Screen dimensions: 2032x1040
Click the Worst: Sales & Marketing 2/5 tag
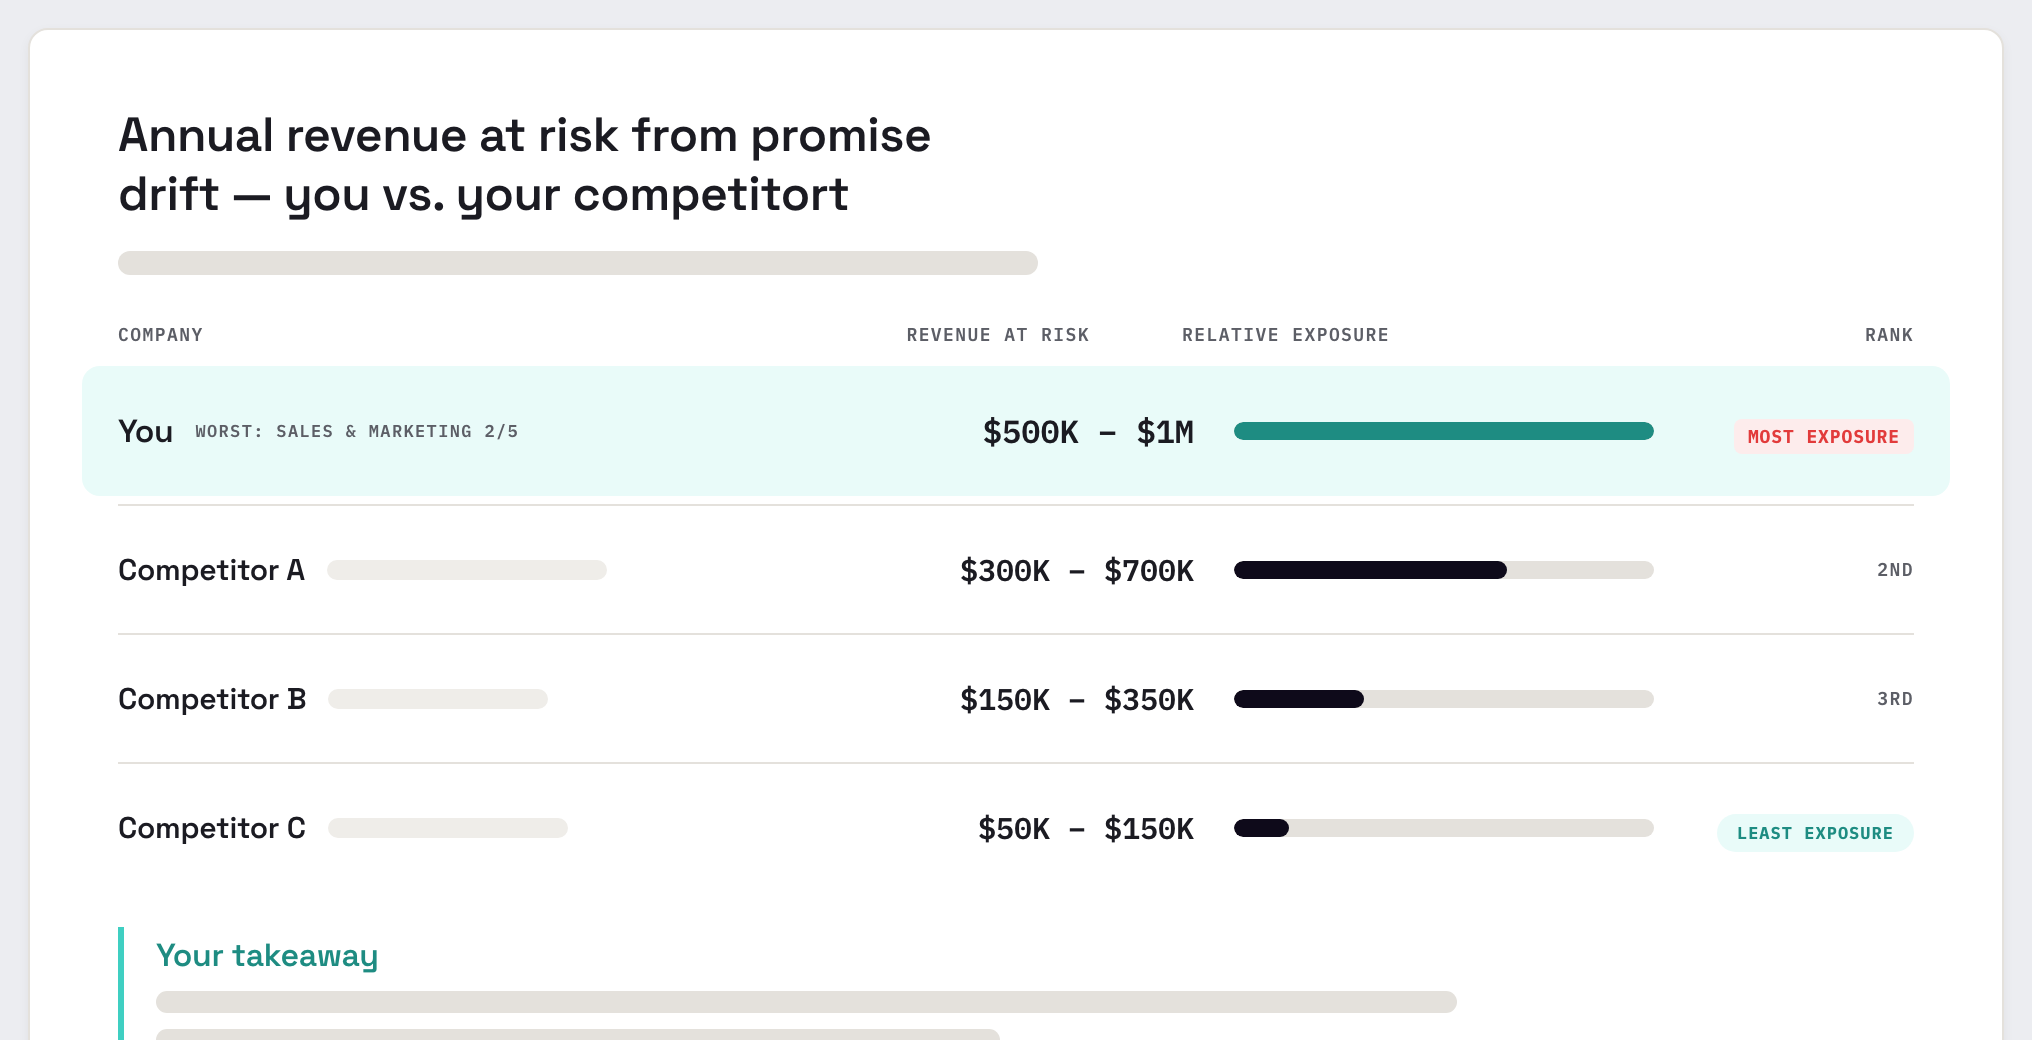(357, 431)
